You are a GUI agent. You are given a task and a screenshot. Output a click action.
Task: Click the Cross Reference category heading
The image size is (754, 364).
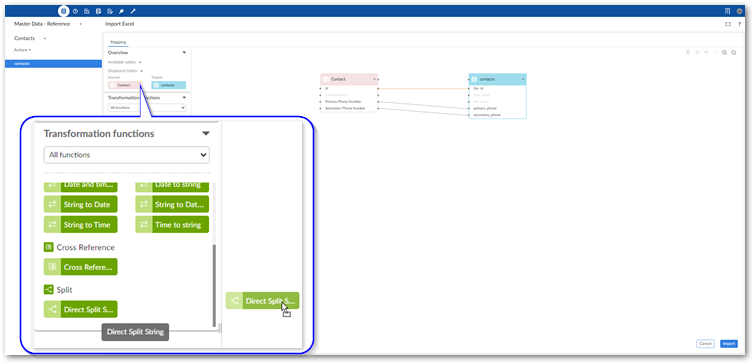[x=79, y=247]
